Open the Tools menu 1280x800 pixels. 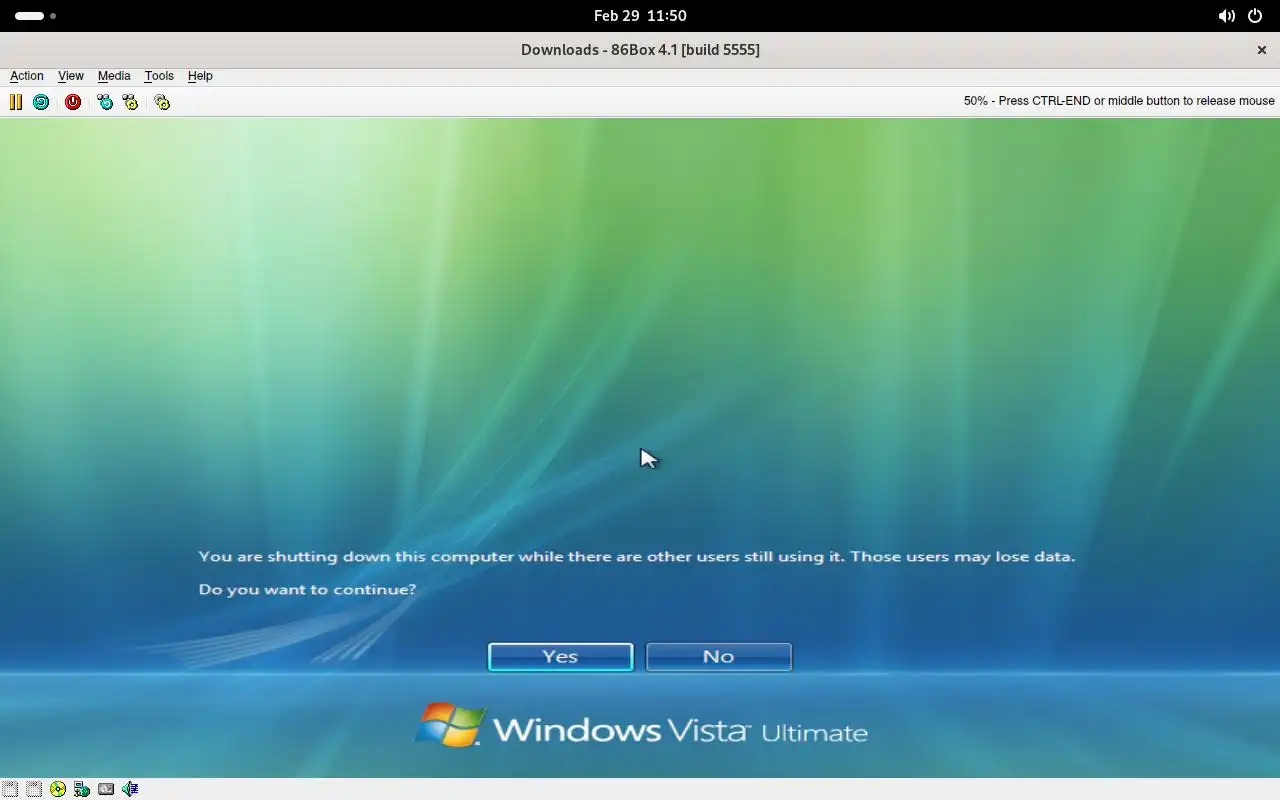(159, 76)
